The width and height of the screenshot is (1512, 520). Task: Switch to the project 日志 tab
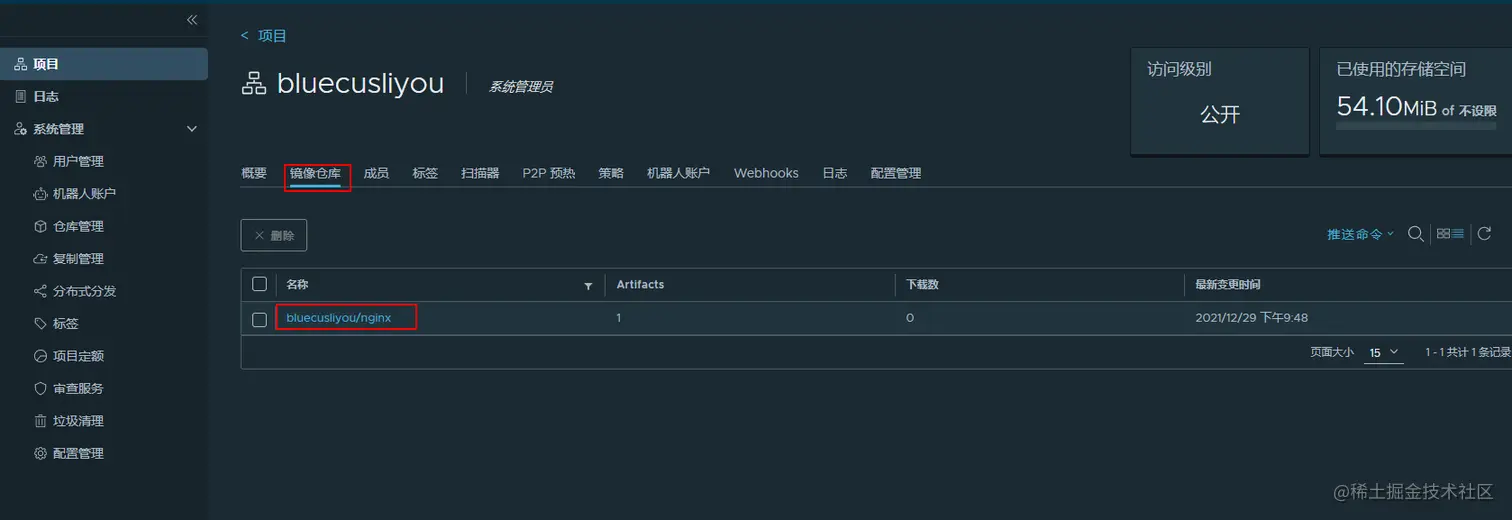(835, 173)
